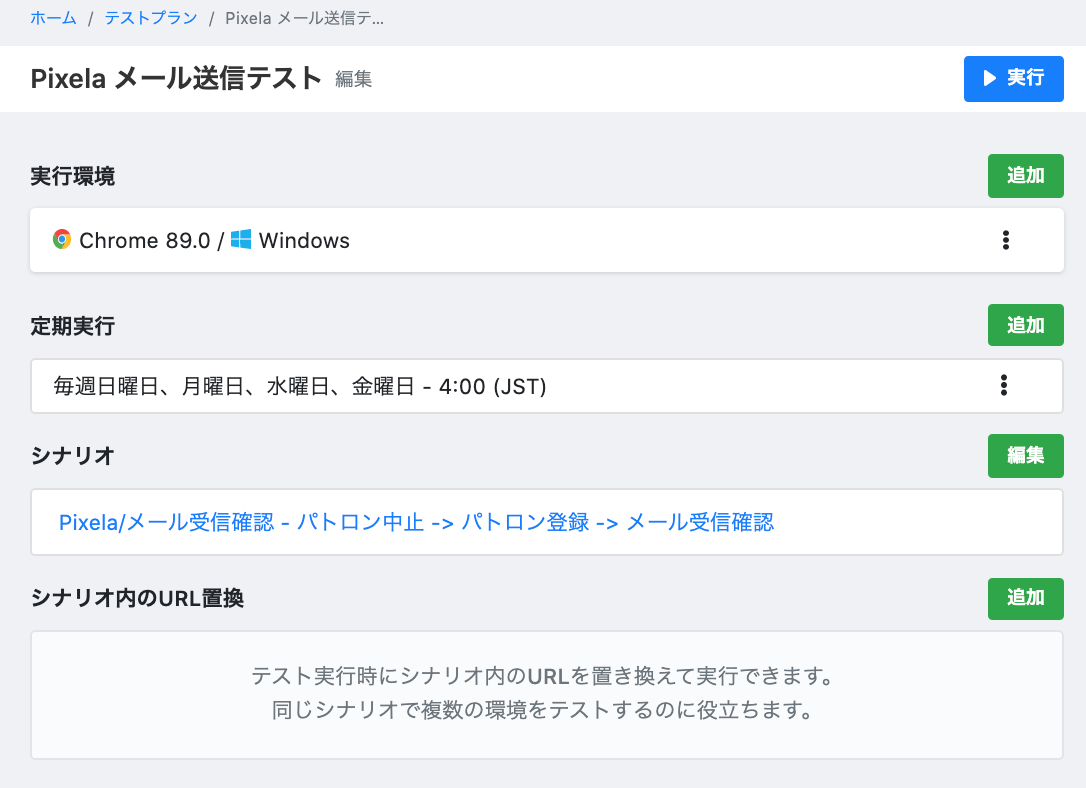Click the 定期実行 section heading
This screenshot has height=788, width=1086.
[x=72, y=325]
